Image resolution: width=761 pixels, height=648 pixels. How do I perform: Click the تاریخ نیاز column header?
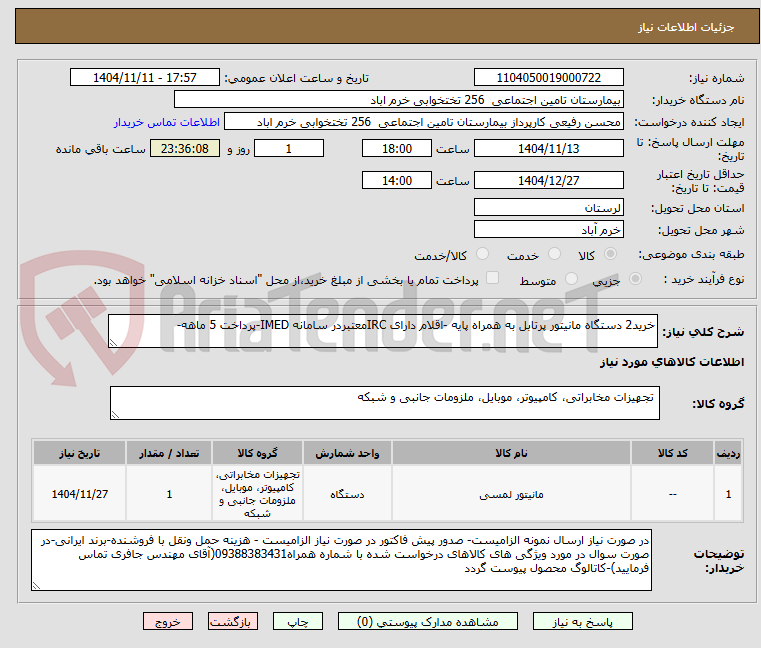click(x=80, y=453)
